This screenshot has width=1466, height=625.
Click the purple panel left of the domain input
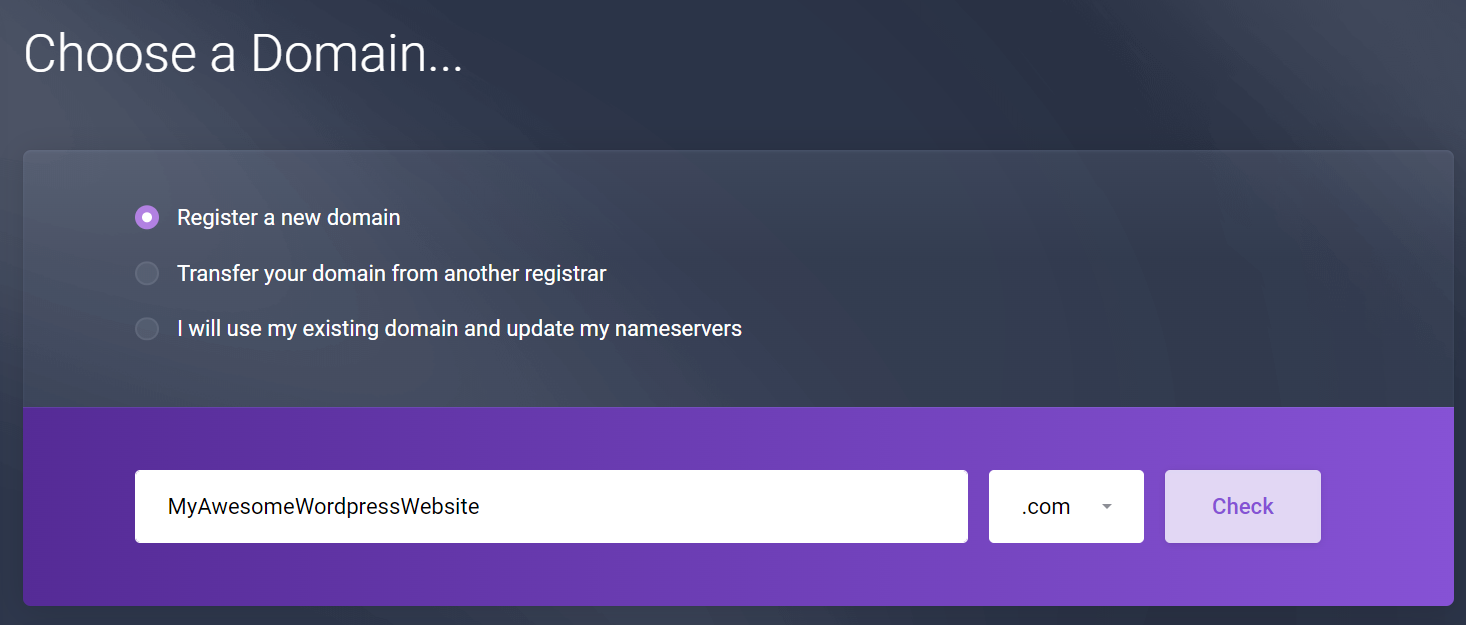click(x=78, y=506)
